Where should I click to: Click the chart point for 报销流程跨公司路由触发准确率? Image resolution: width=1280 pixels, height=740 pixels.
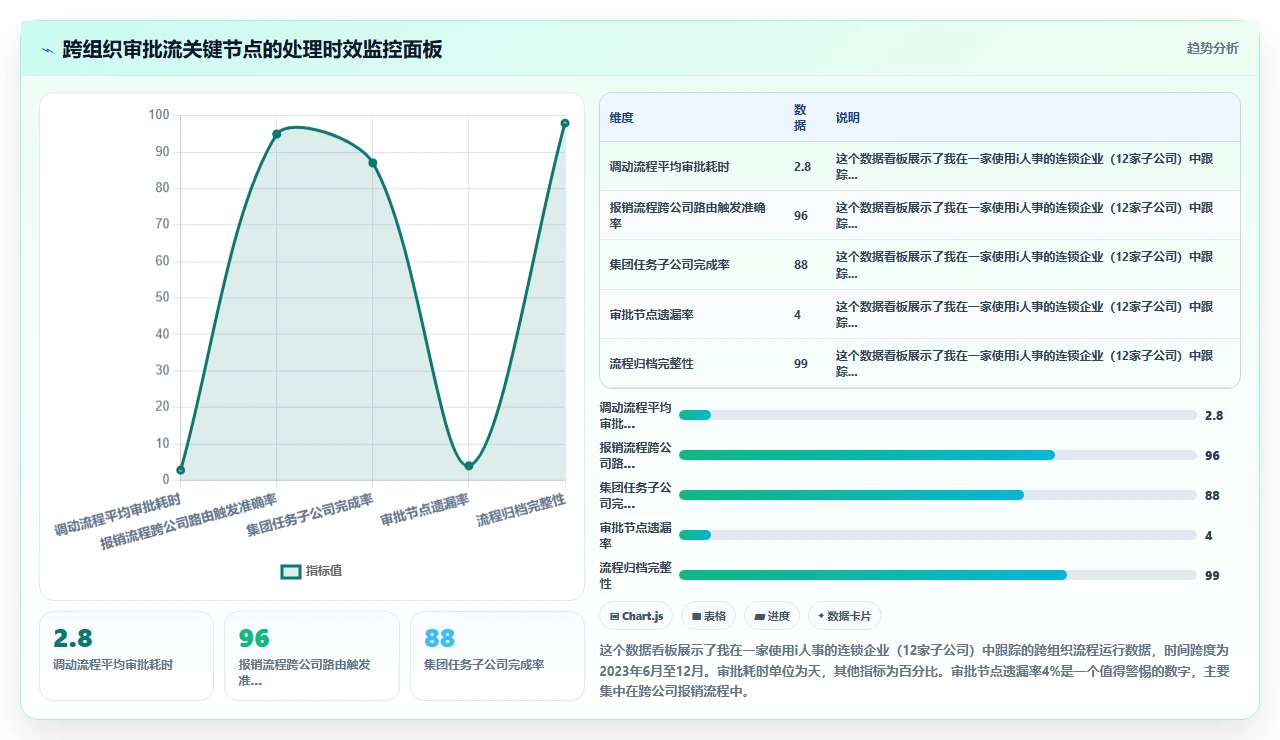click(277, 134)
